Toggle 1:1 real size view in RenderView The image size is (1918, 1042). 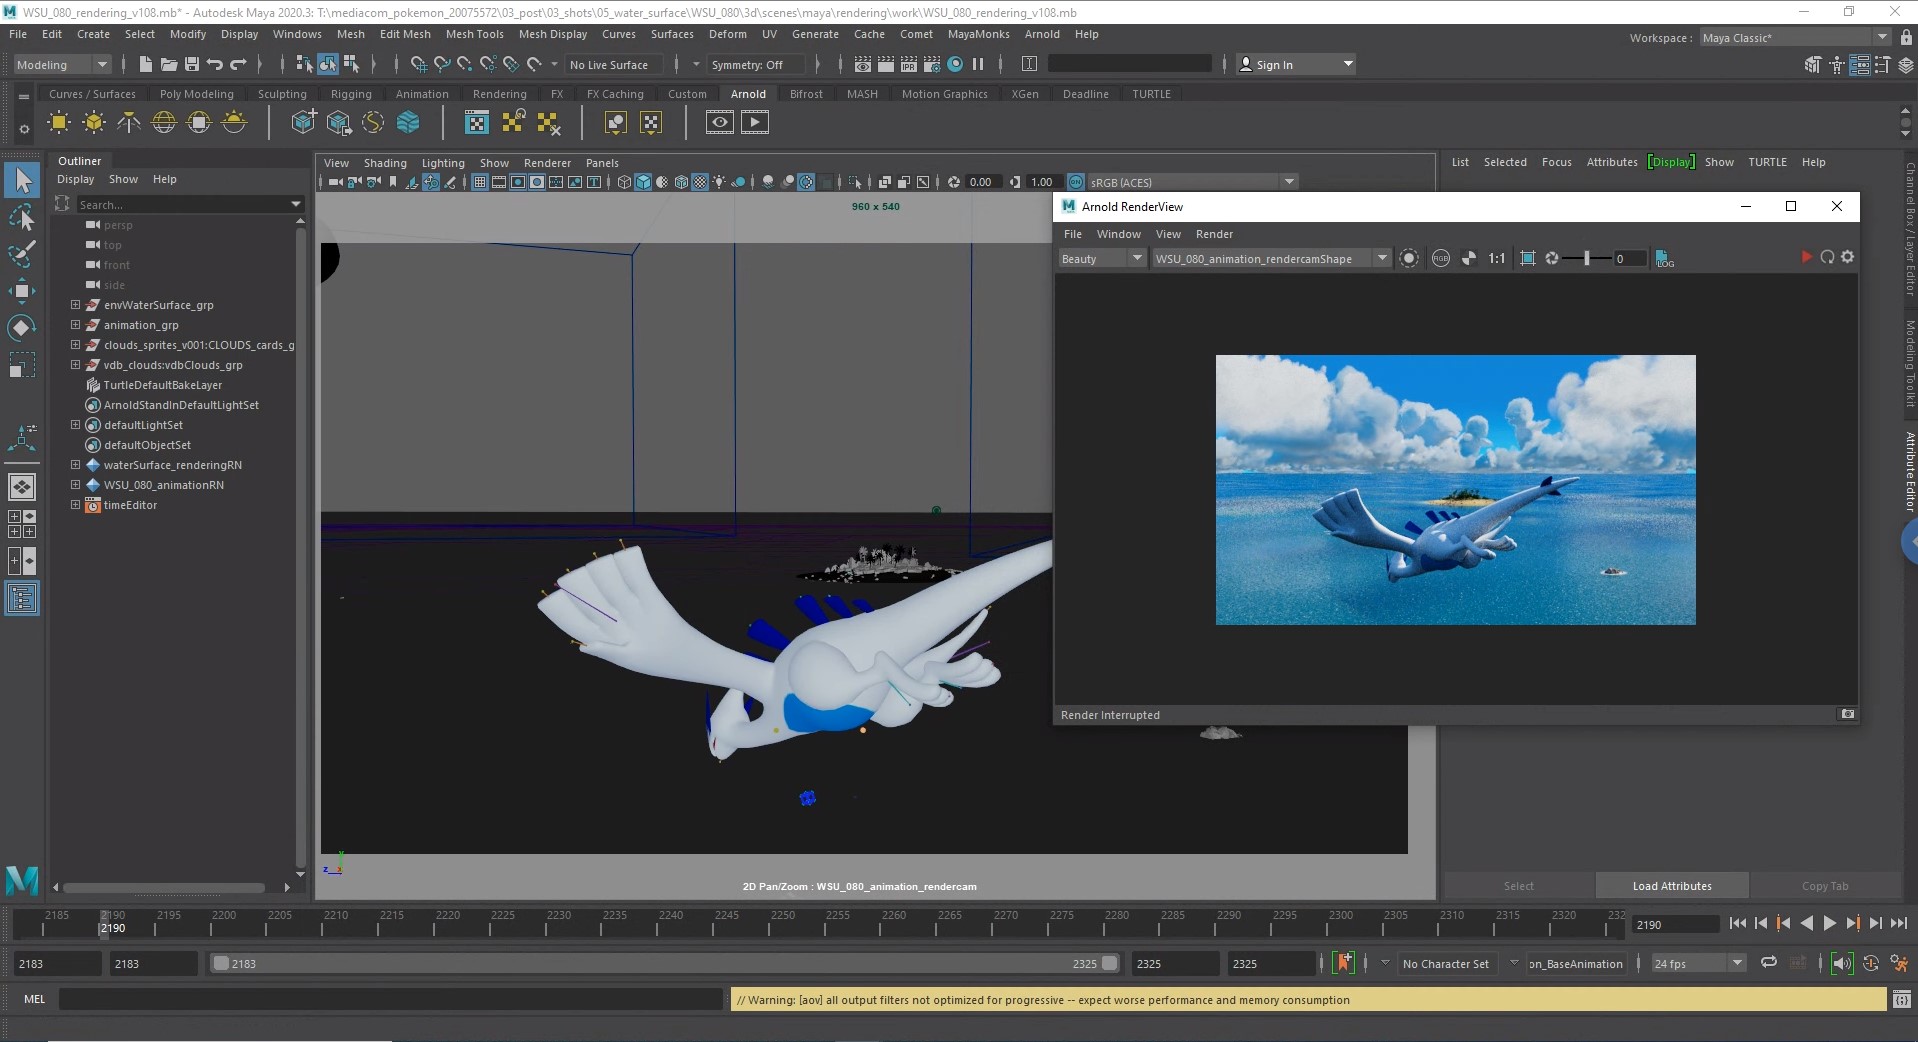coord(1496,258)
